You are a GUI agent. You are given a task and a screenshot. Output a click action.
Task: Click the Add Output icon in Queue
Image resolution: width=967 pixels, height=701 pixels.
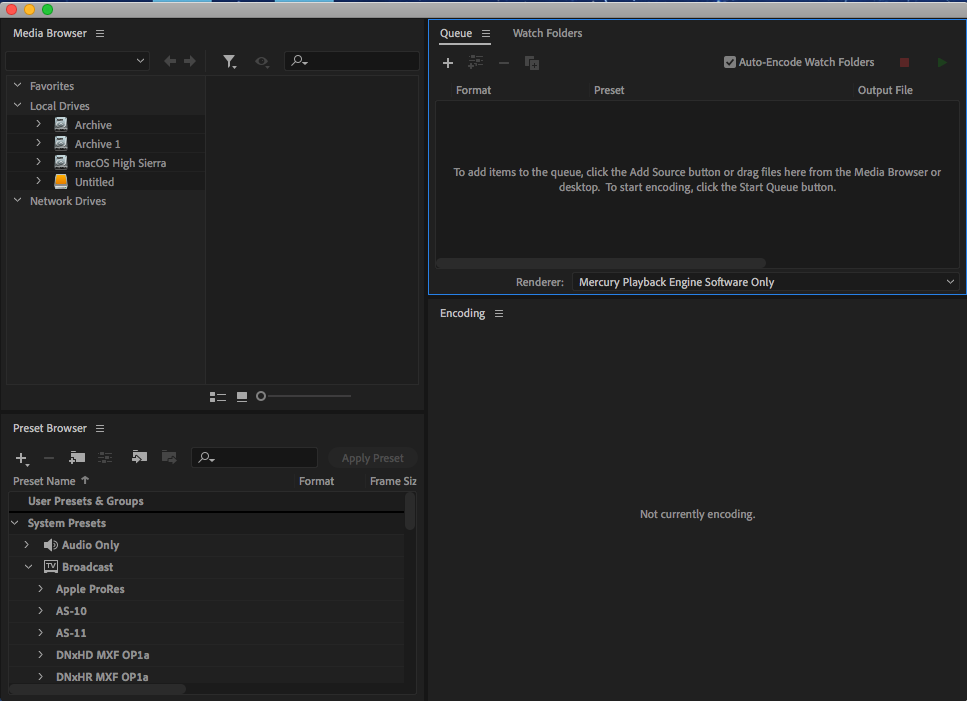click(475, 62)
